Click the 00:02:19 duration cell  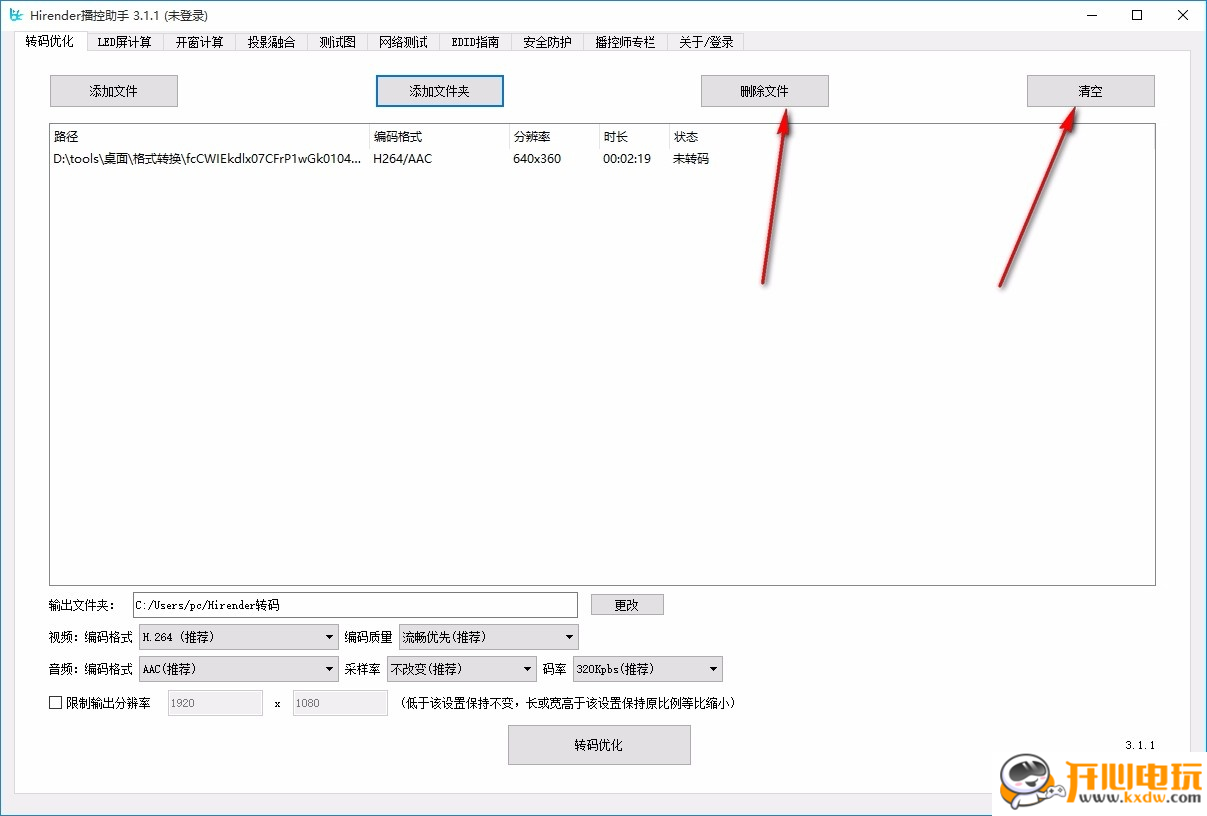[627, 158]
